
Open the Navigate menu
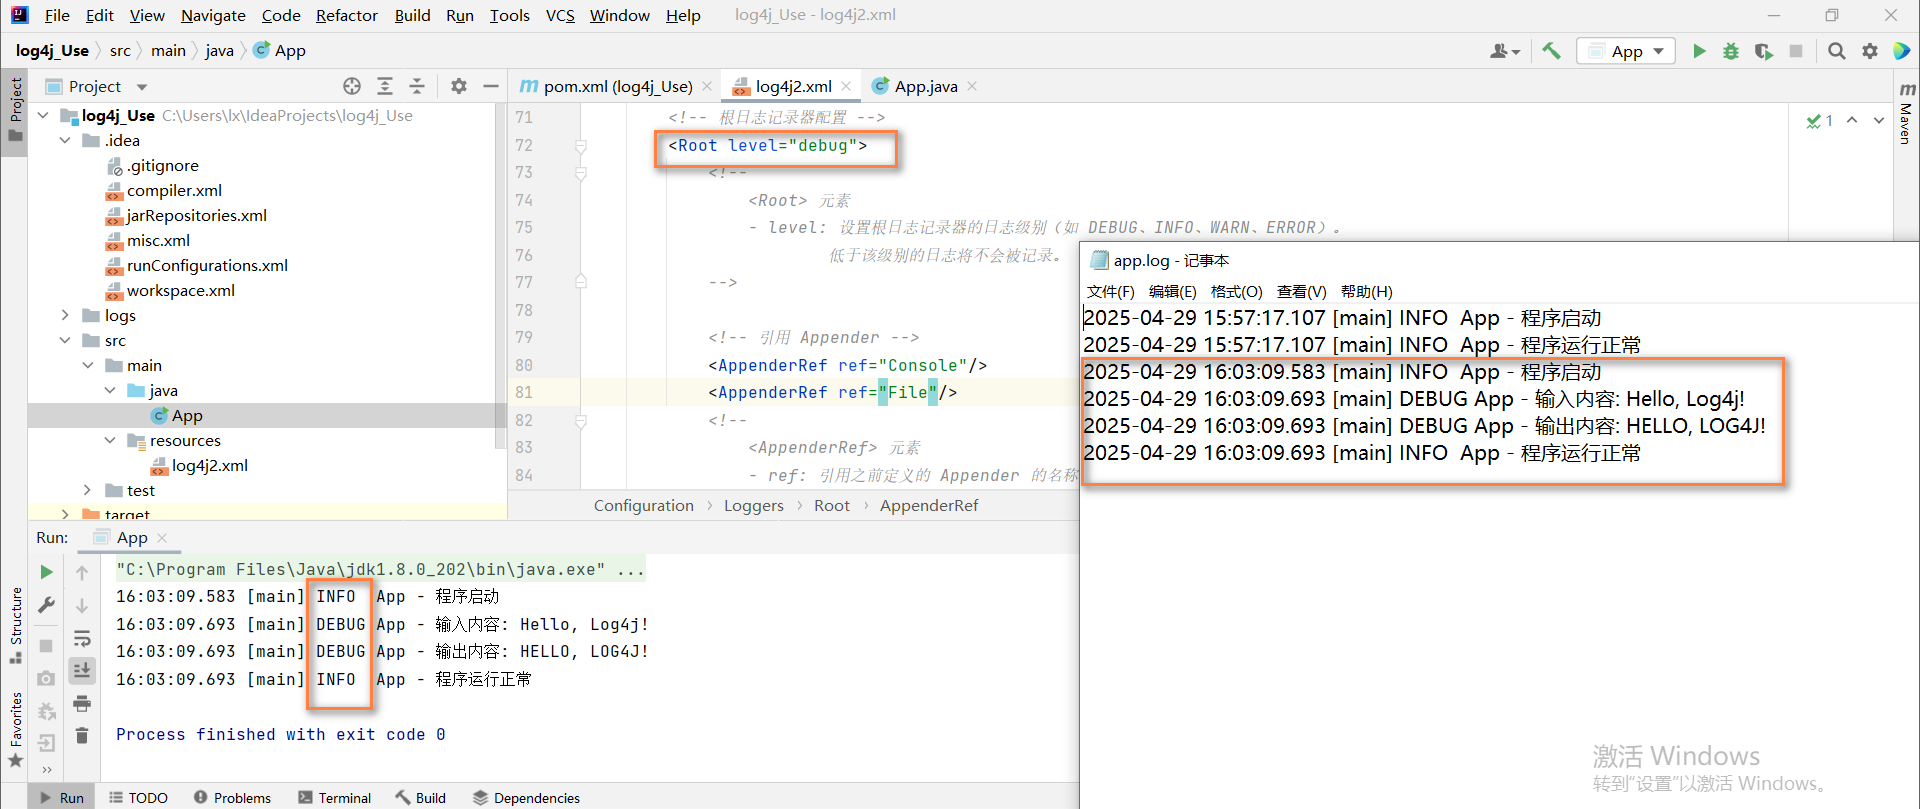pos(213,15)
